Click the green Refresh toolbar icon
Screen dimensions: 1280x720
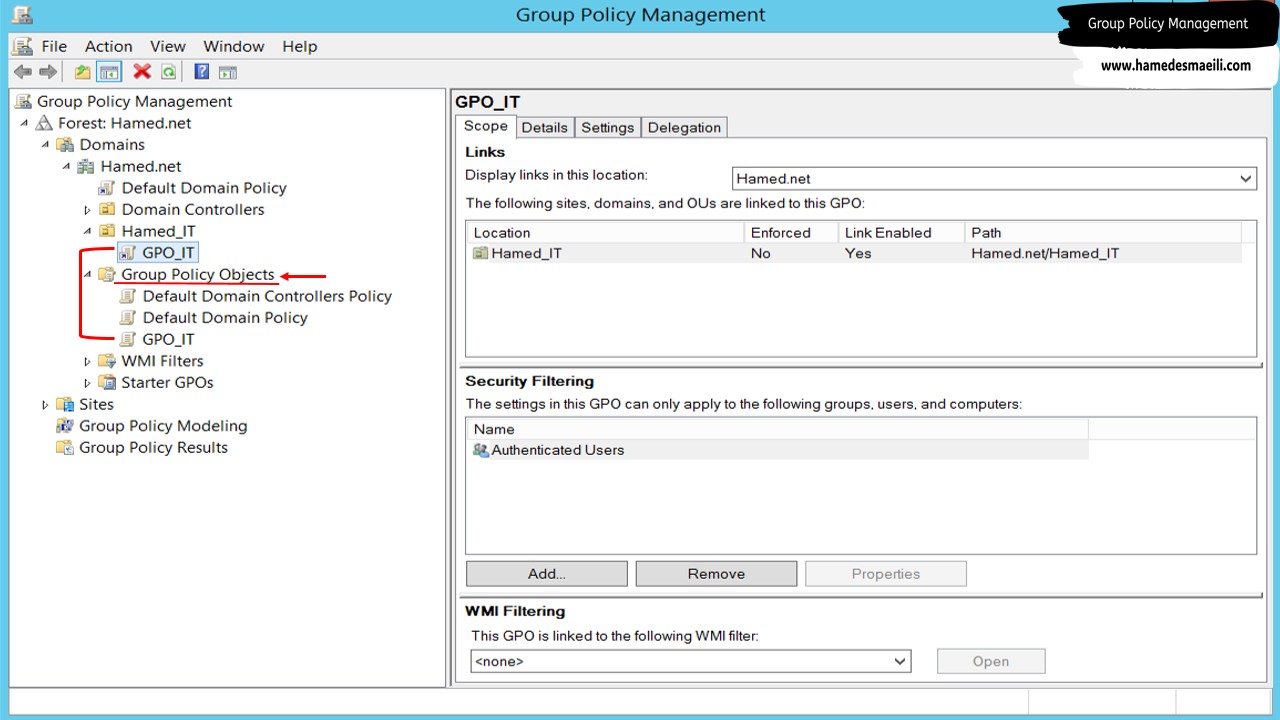point(169,72)
